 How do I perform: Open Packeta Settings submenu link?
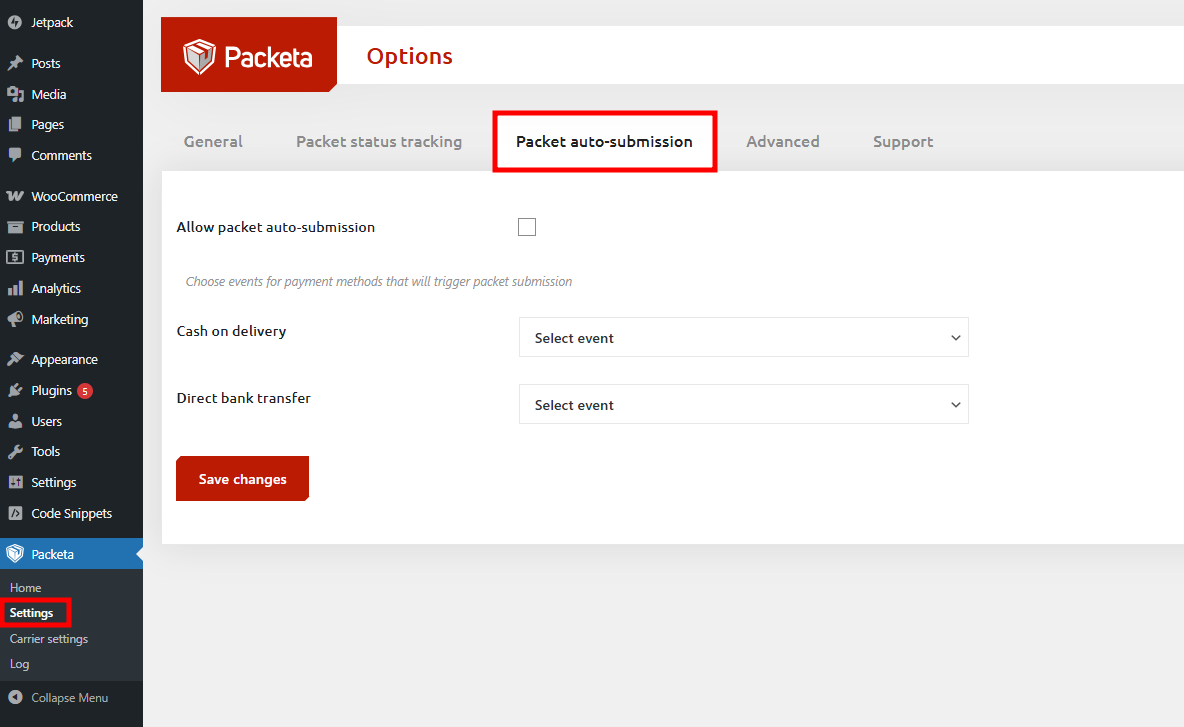(32, 613)
